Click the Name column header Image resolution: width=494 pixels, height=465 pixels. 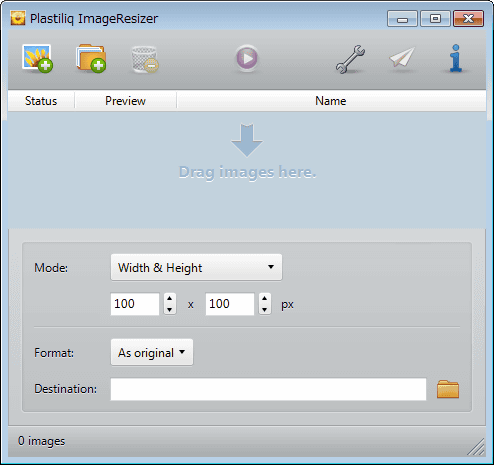(331, 101)
